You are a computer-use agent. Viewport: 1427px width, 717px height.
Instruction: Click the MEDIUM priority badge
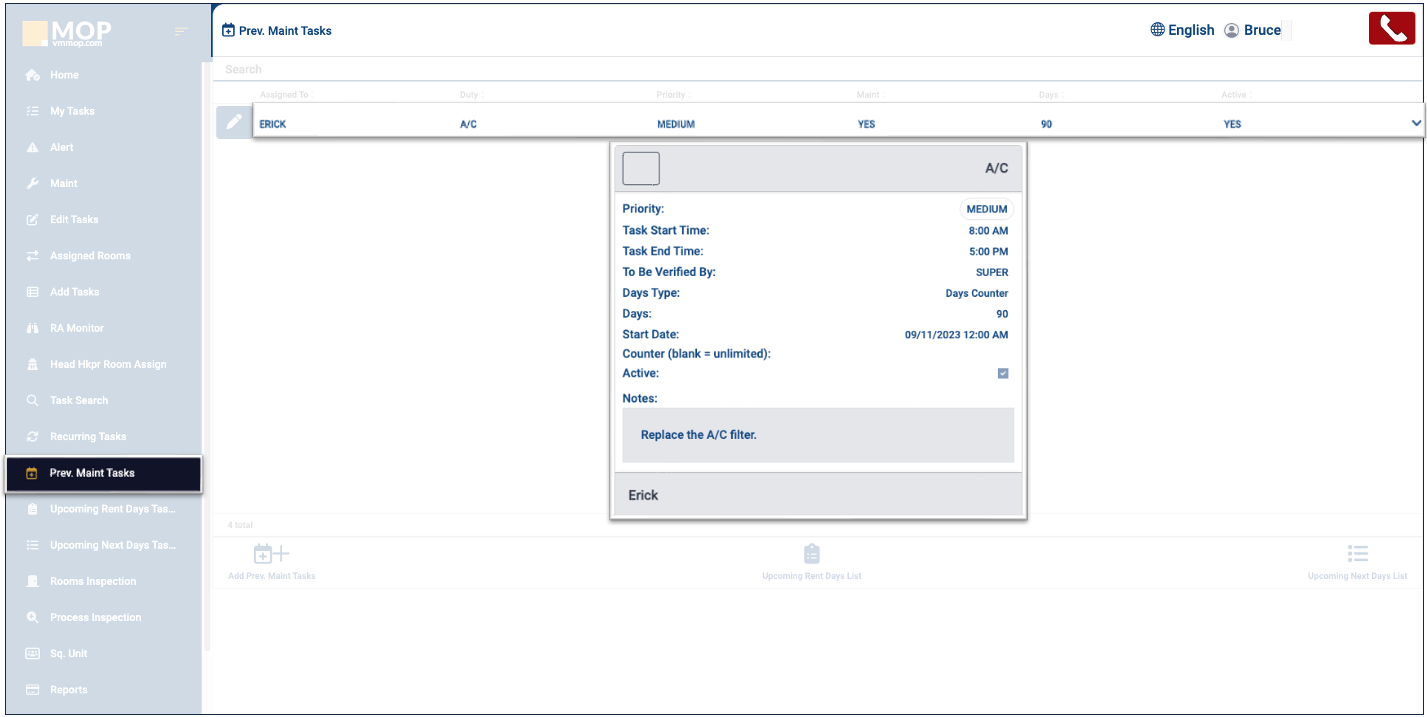pyautogui.click(x=986, y=209)
